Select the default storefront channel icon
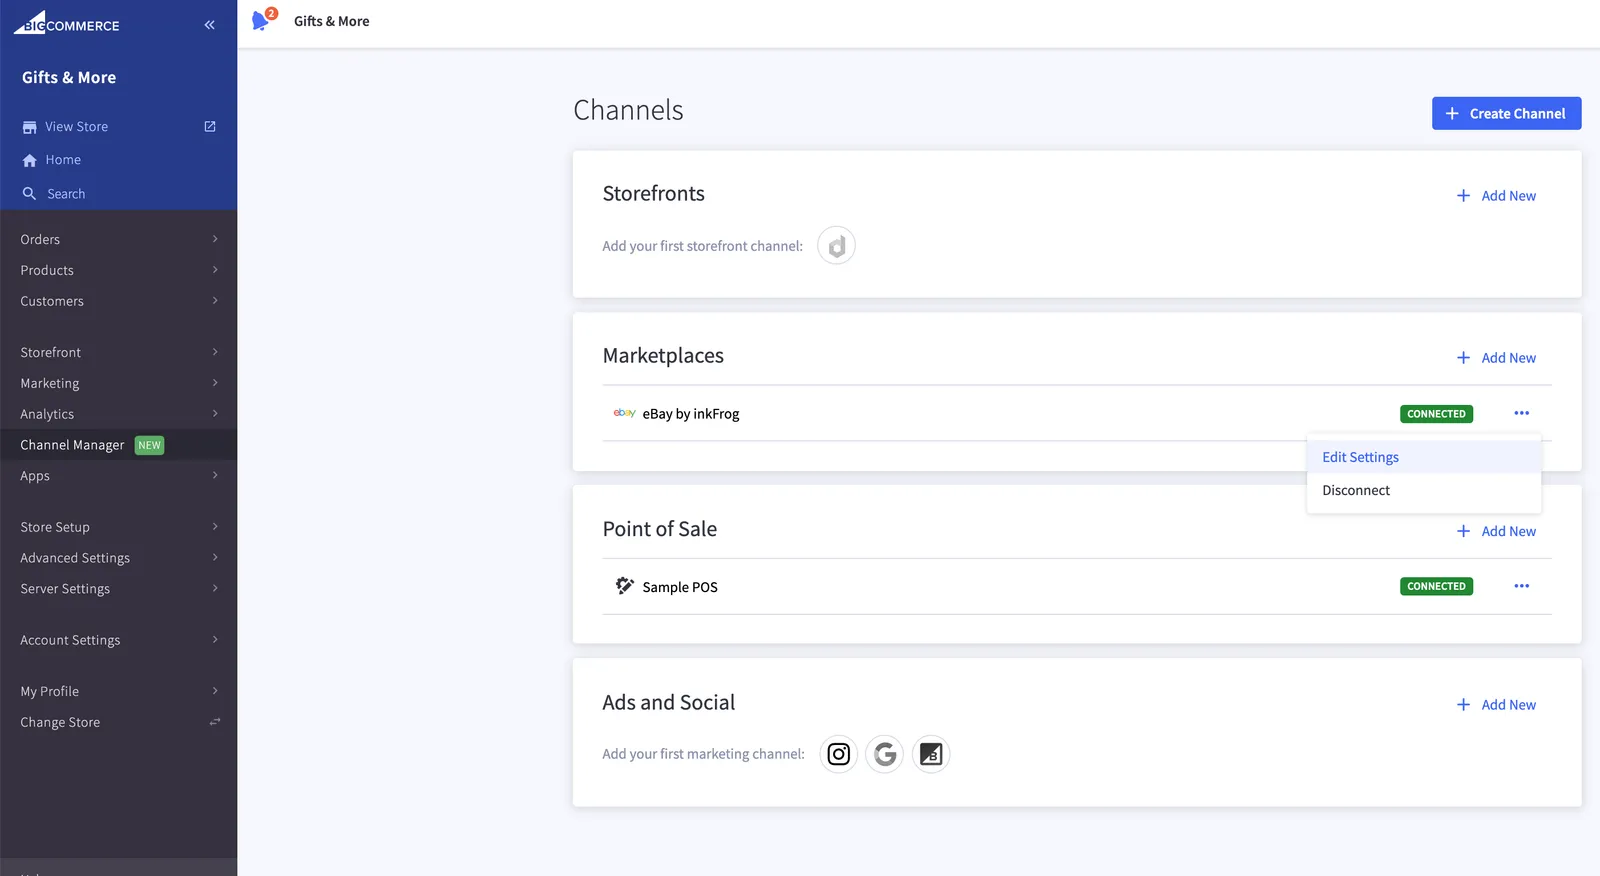 click(x=836, y=246)
